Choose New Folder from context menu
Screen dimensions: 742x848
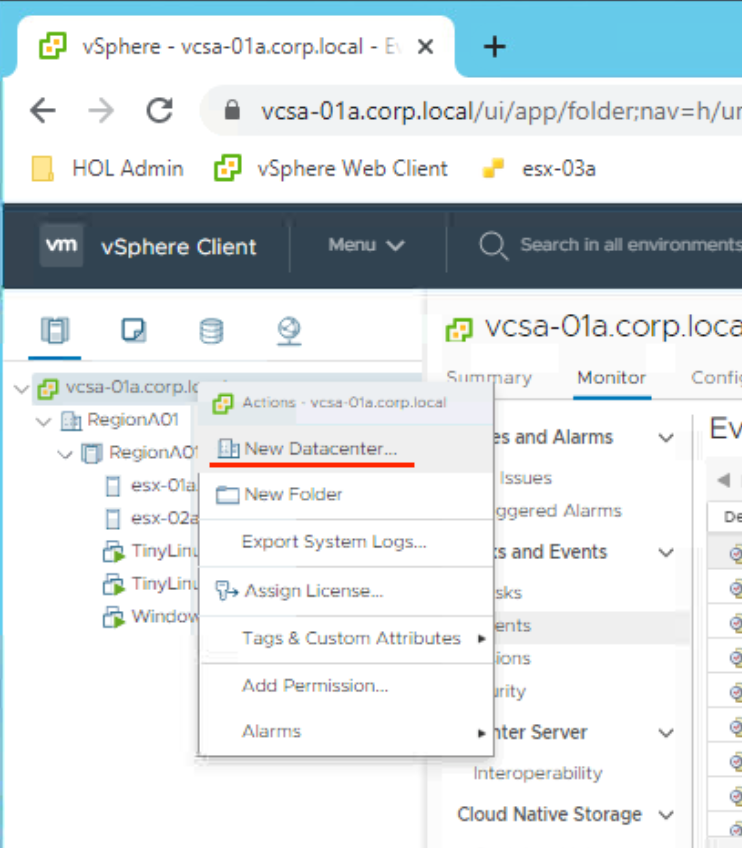tap(346, 495)
